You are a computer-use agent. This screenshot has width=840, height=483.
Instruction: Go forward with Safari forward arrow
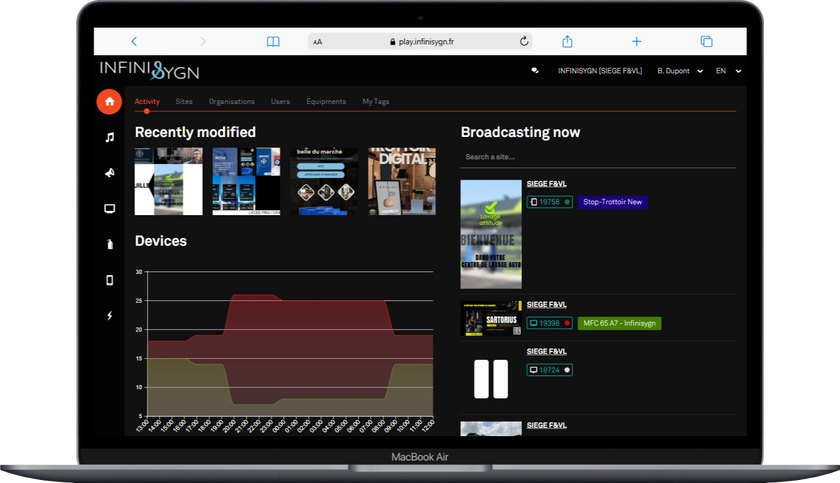click(202, 41)
